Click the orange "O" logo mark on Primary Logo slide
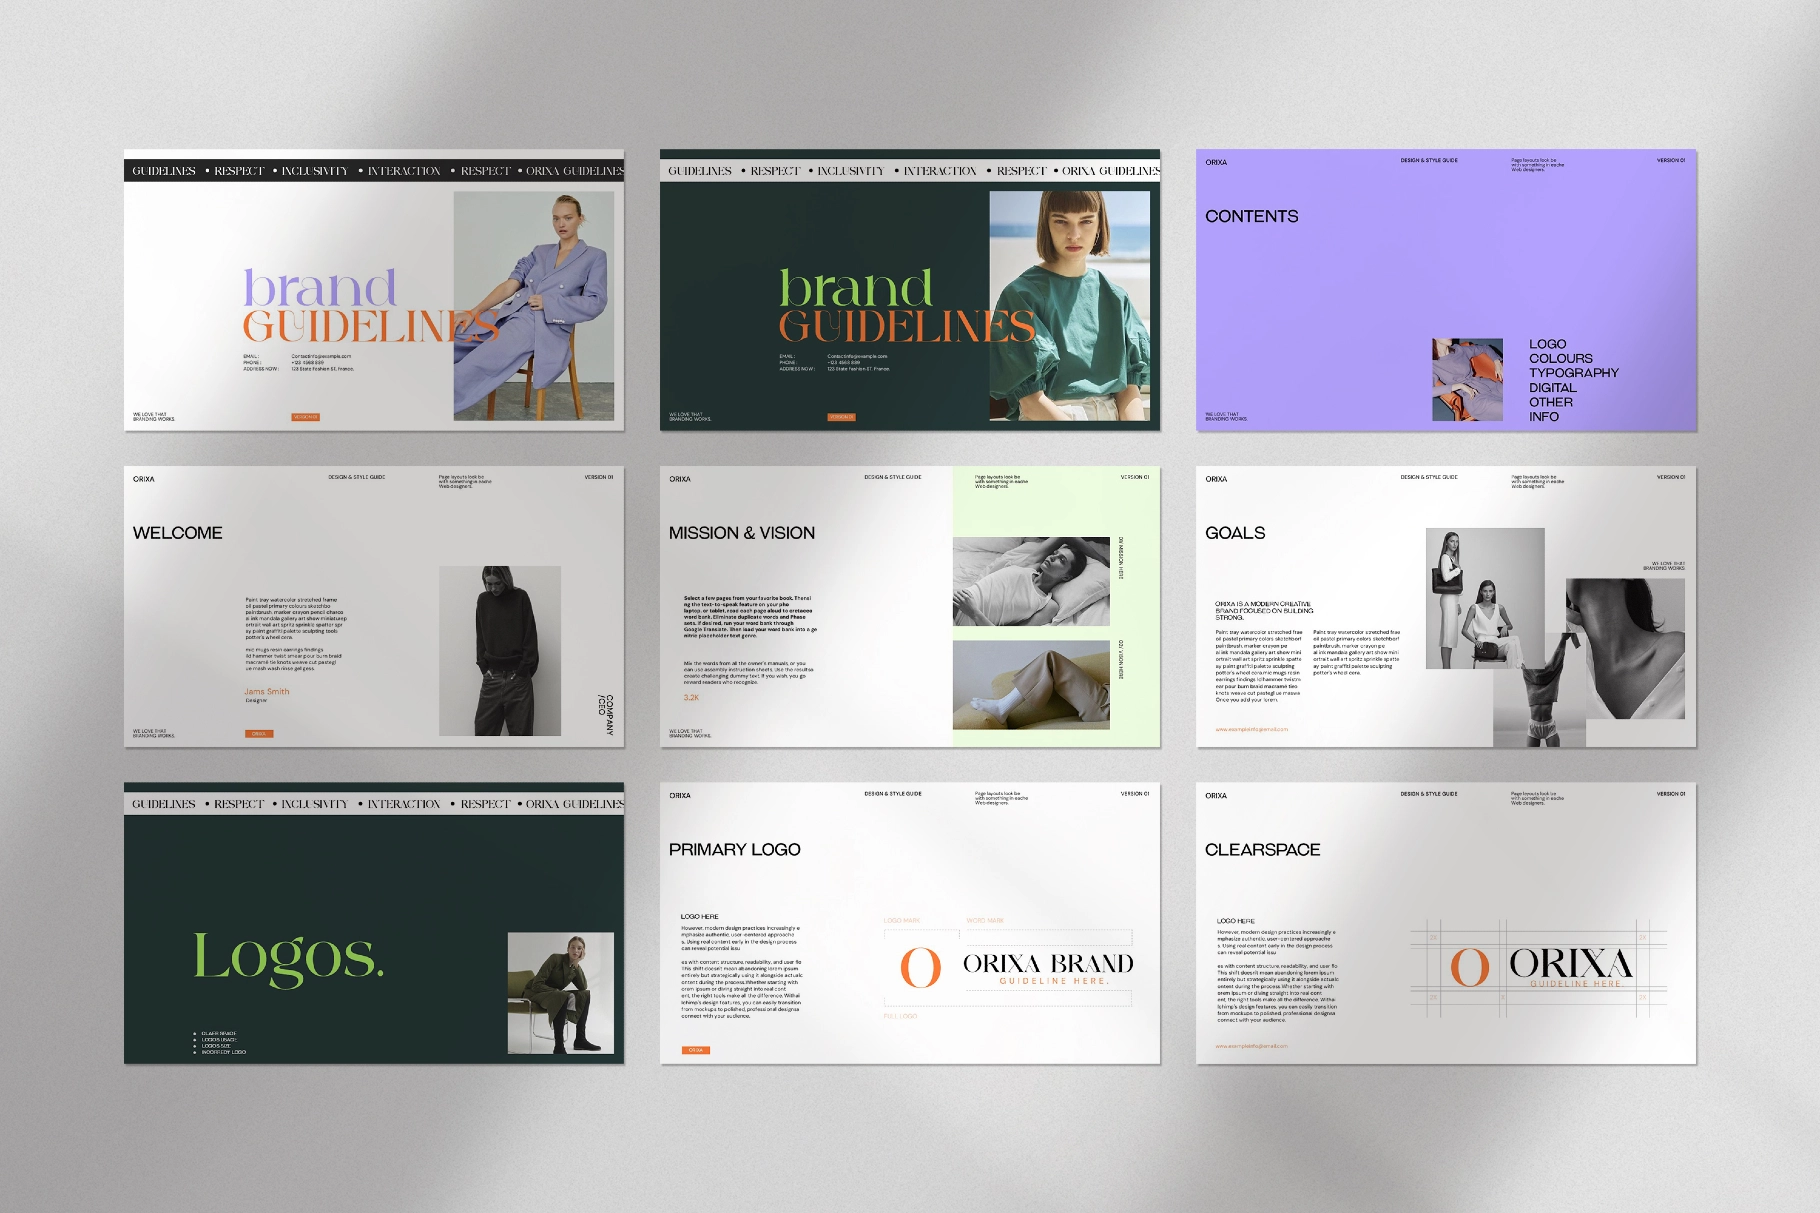This screenshot has width=1820, height=1213. [x=919, y=970]
